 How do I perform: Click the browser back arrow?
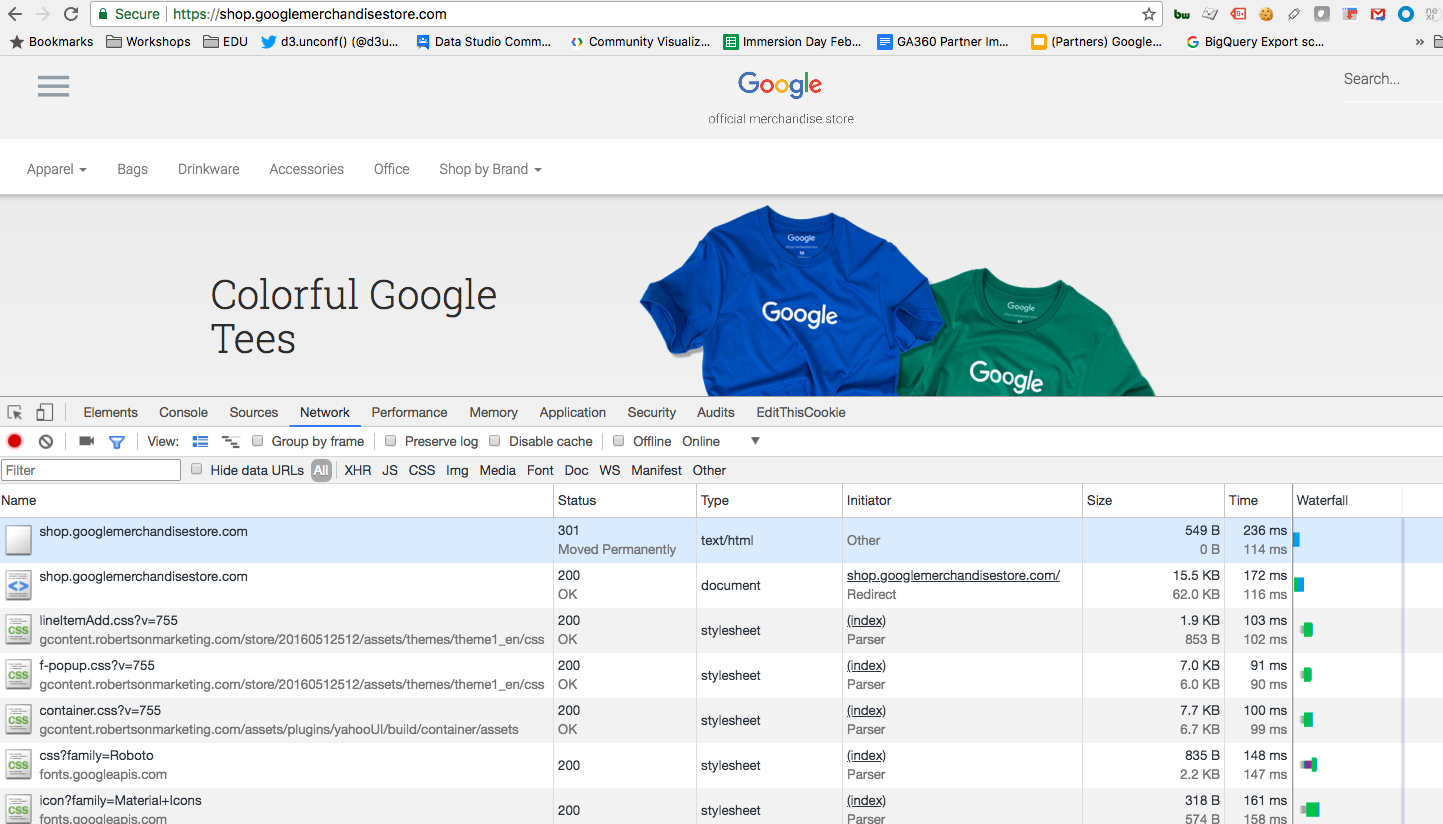point(15,14)
